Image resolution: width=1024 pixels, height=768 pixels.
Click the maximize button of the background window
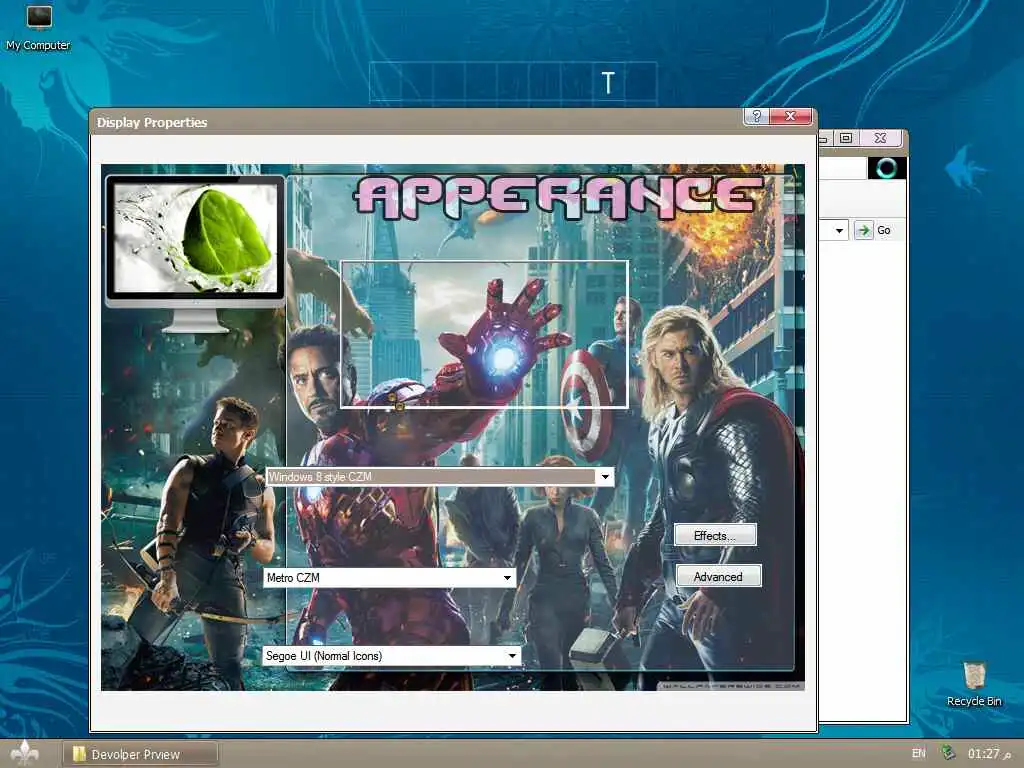click(x=846, y=138)
